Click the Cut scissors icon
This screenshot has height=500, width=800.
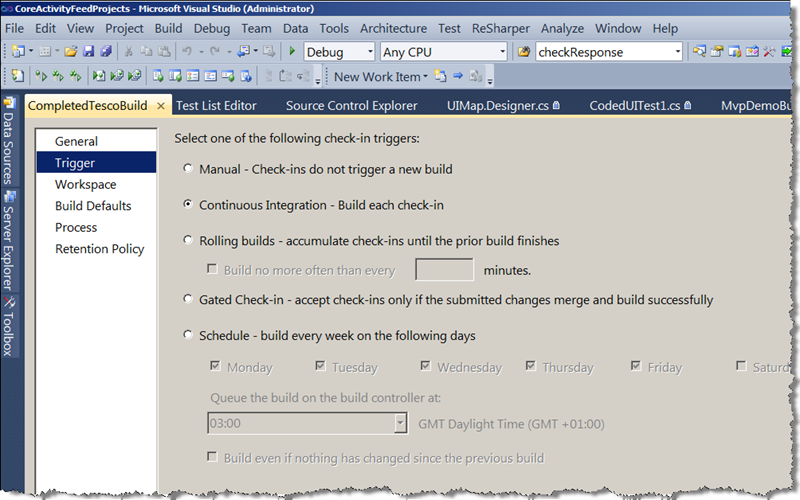[129, 51]
